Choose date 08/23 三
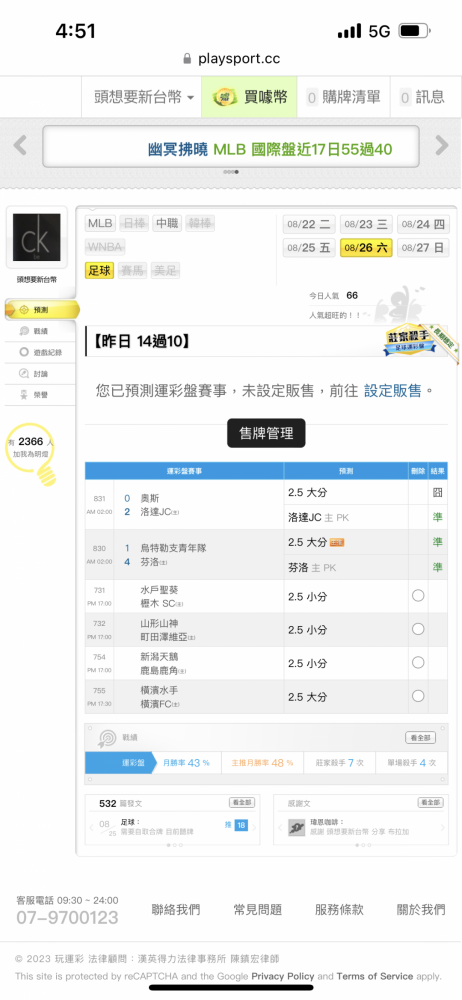 [366, 224]
